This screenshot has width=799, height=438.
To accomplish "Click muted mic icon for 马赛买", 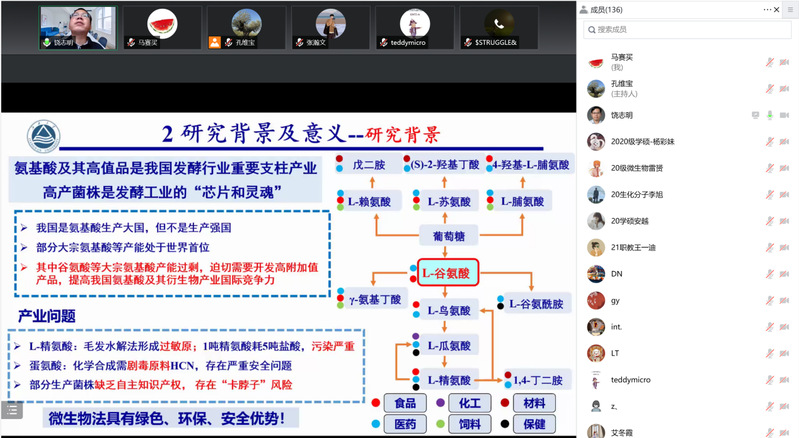I will coord(771,62).
